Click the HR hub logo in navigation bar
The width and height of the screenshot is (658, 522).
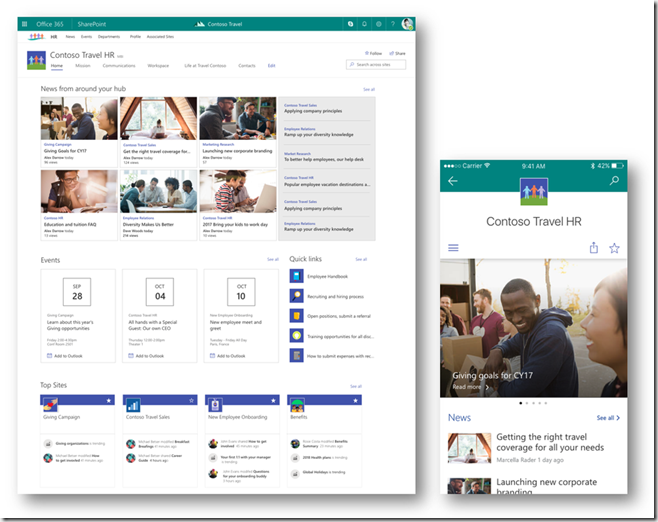[x=37, y=37]
